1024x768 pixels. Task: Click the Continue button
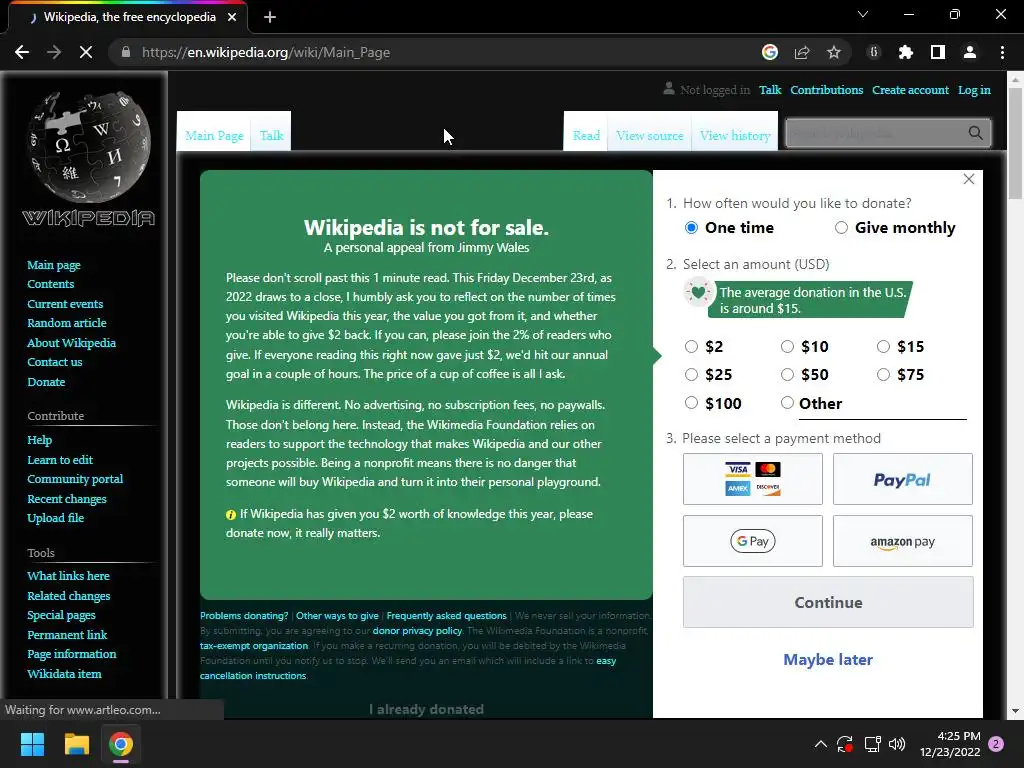(828, 602)
